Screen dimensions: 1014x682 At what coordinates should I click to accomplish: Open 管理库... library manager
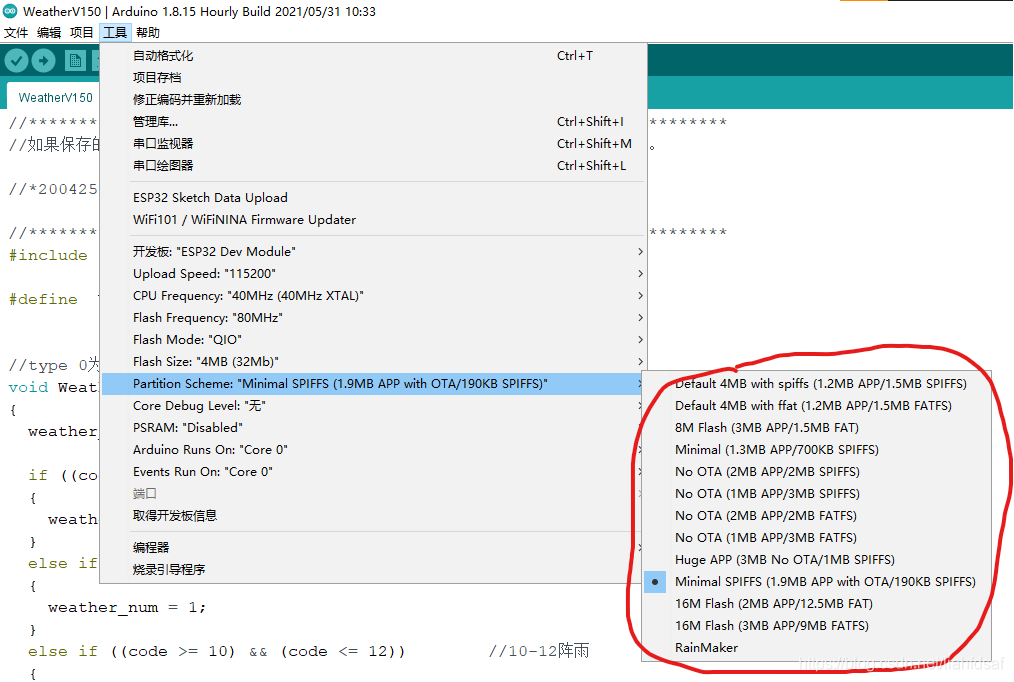[x=374, y=122]
